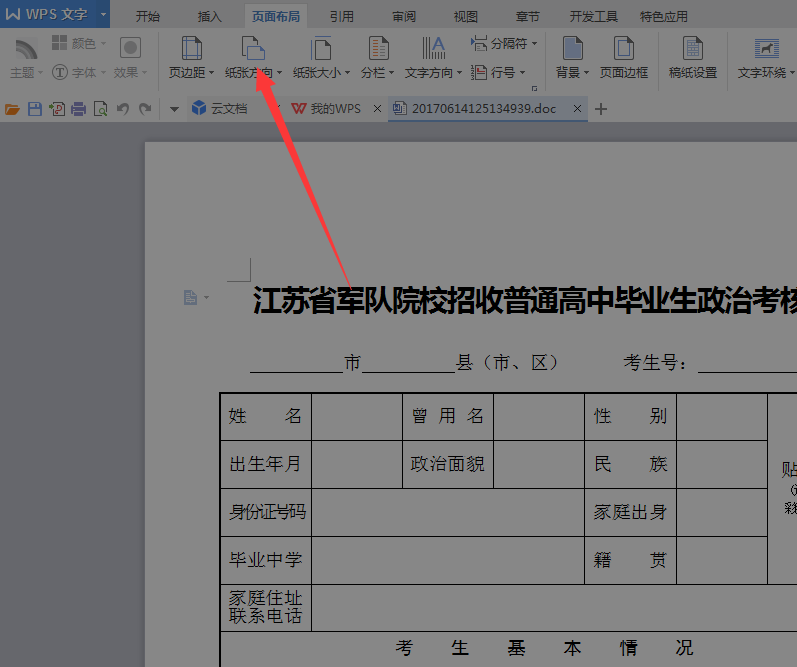Open 页面边框 page borders
Screen dimensions: 797x667
(x=624, y=58)
